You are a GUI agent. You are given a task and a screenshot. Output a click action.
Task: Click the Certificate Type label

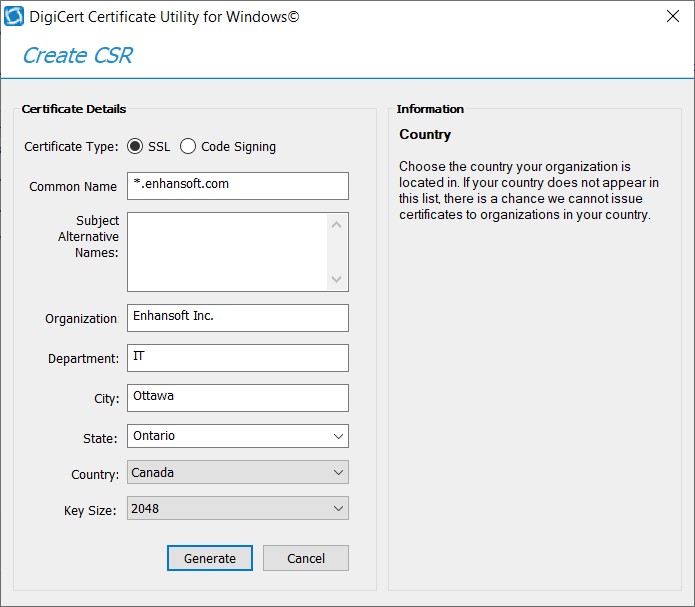tap(70, 147)
